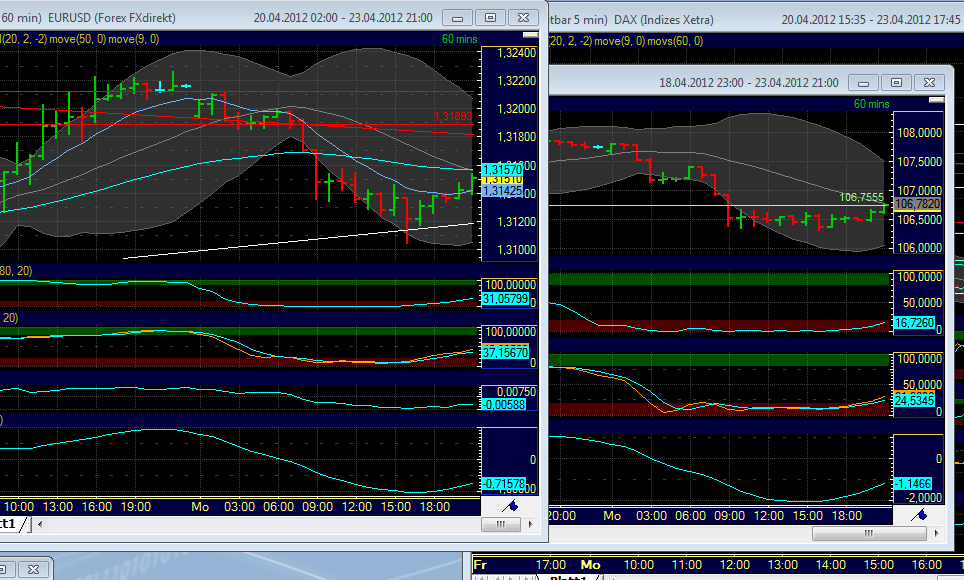
Task: Click the right arrow of the EURUSD horizontal scrollbar
Action: [530, 523]
